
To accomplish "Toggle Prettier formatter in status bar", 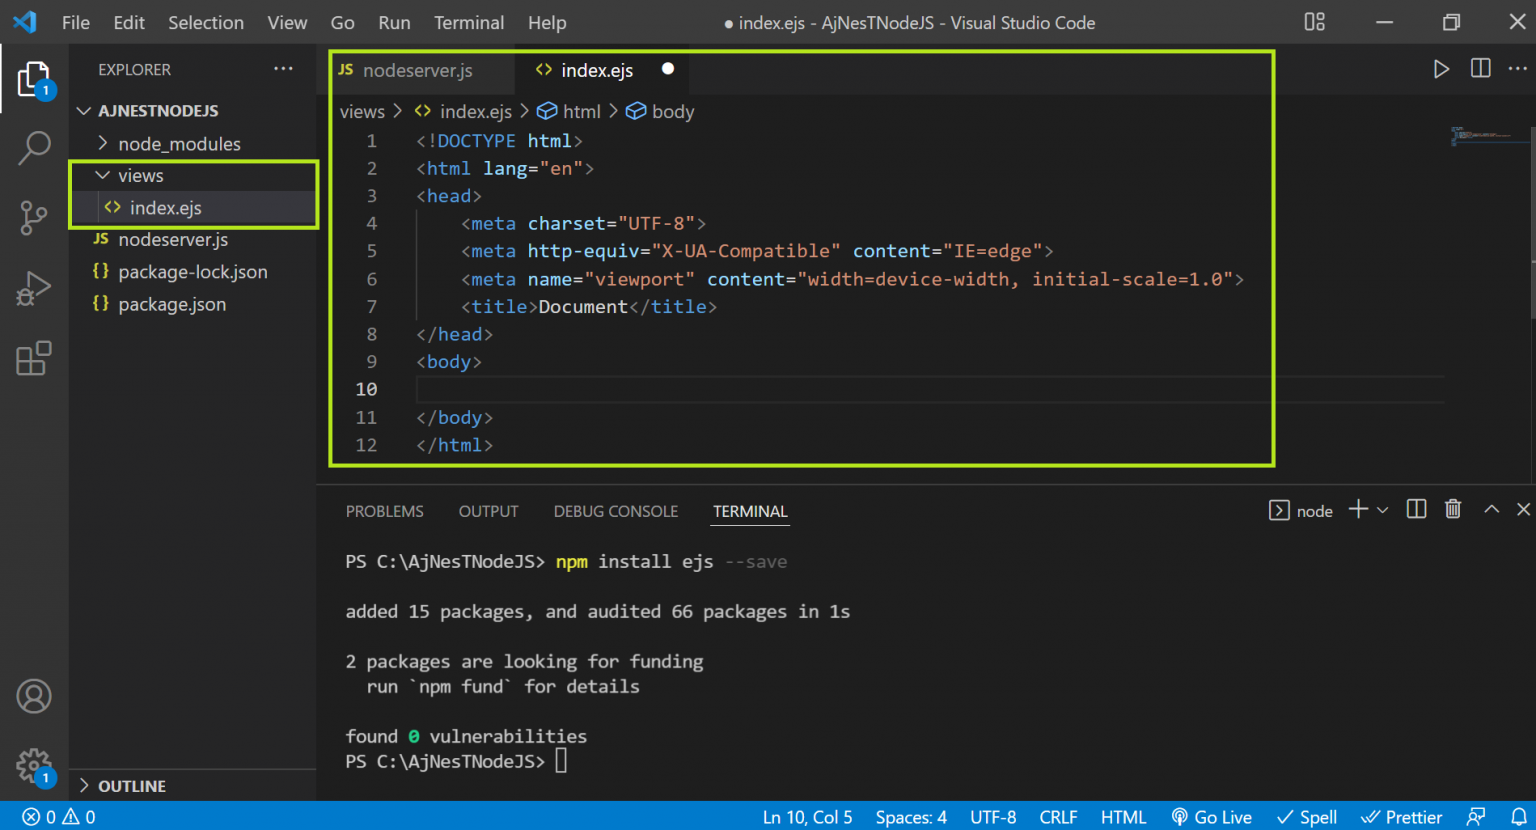I will pyautogui.click(x=1401, y=817).
